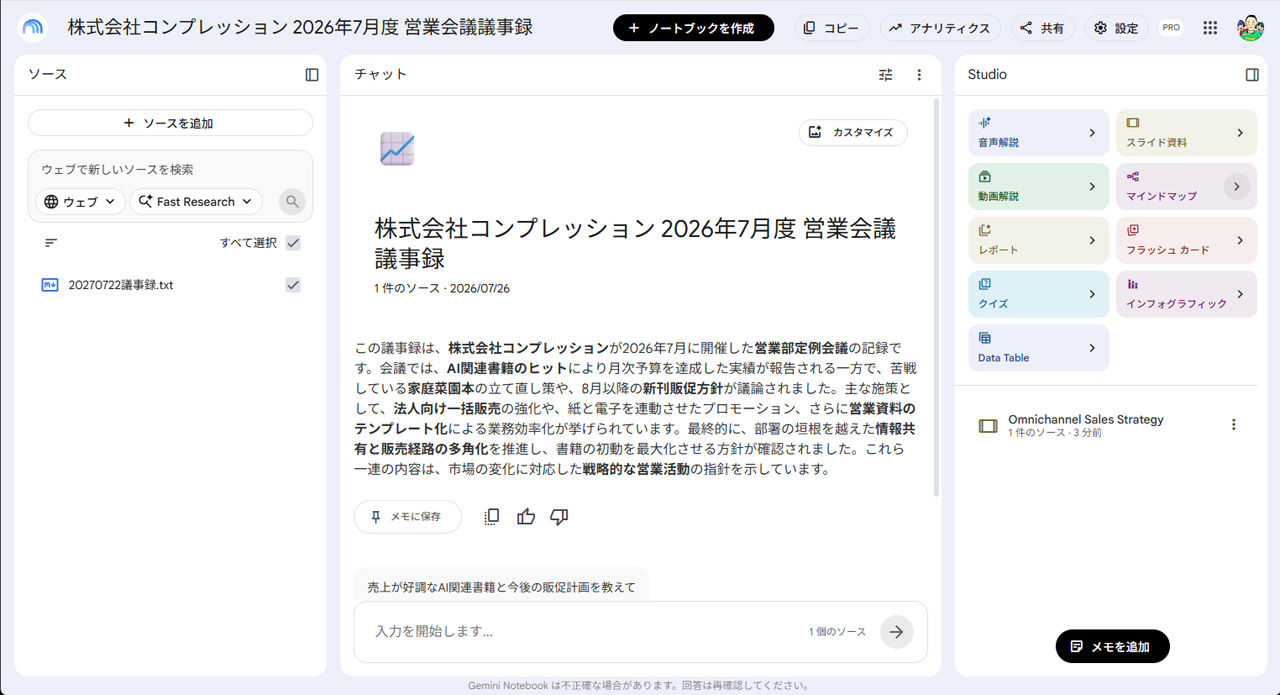Expand 音声解説 options chevron

pos(1092,133)
